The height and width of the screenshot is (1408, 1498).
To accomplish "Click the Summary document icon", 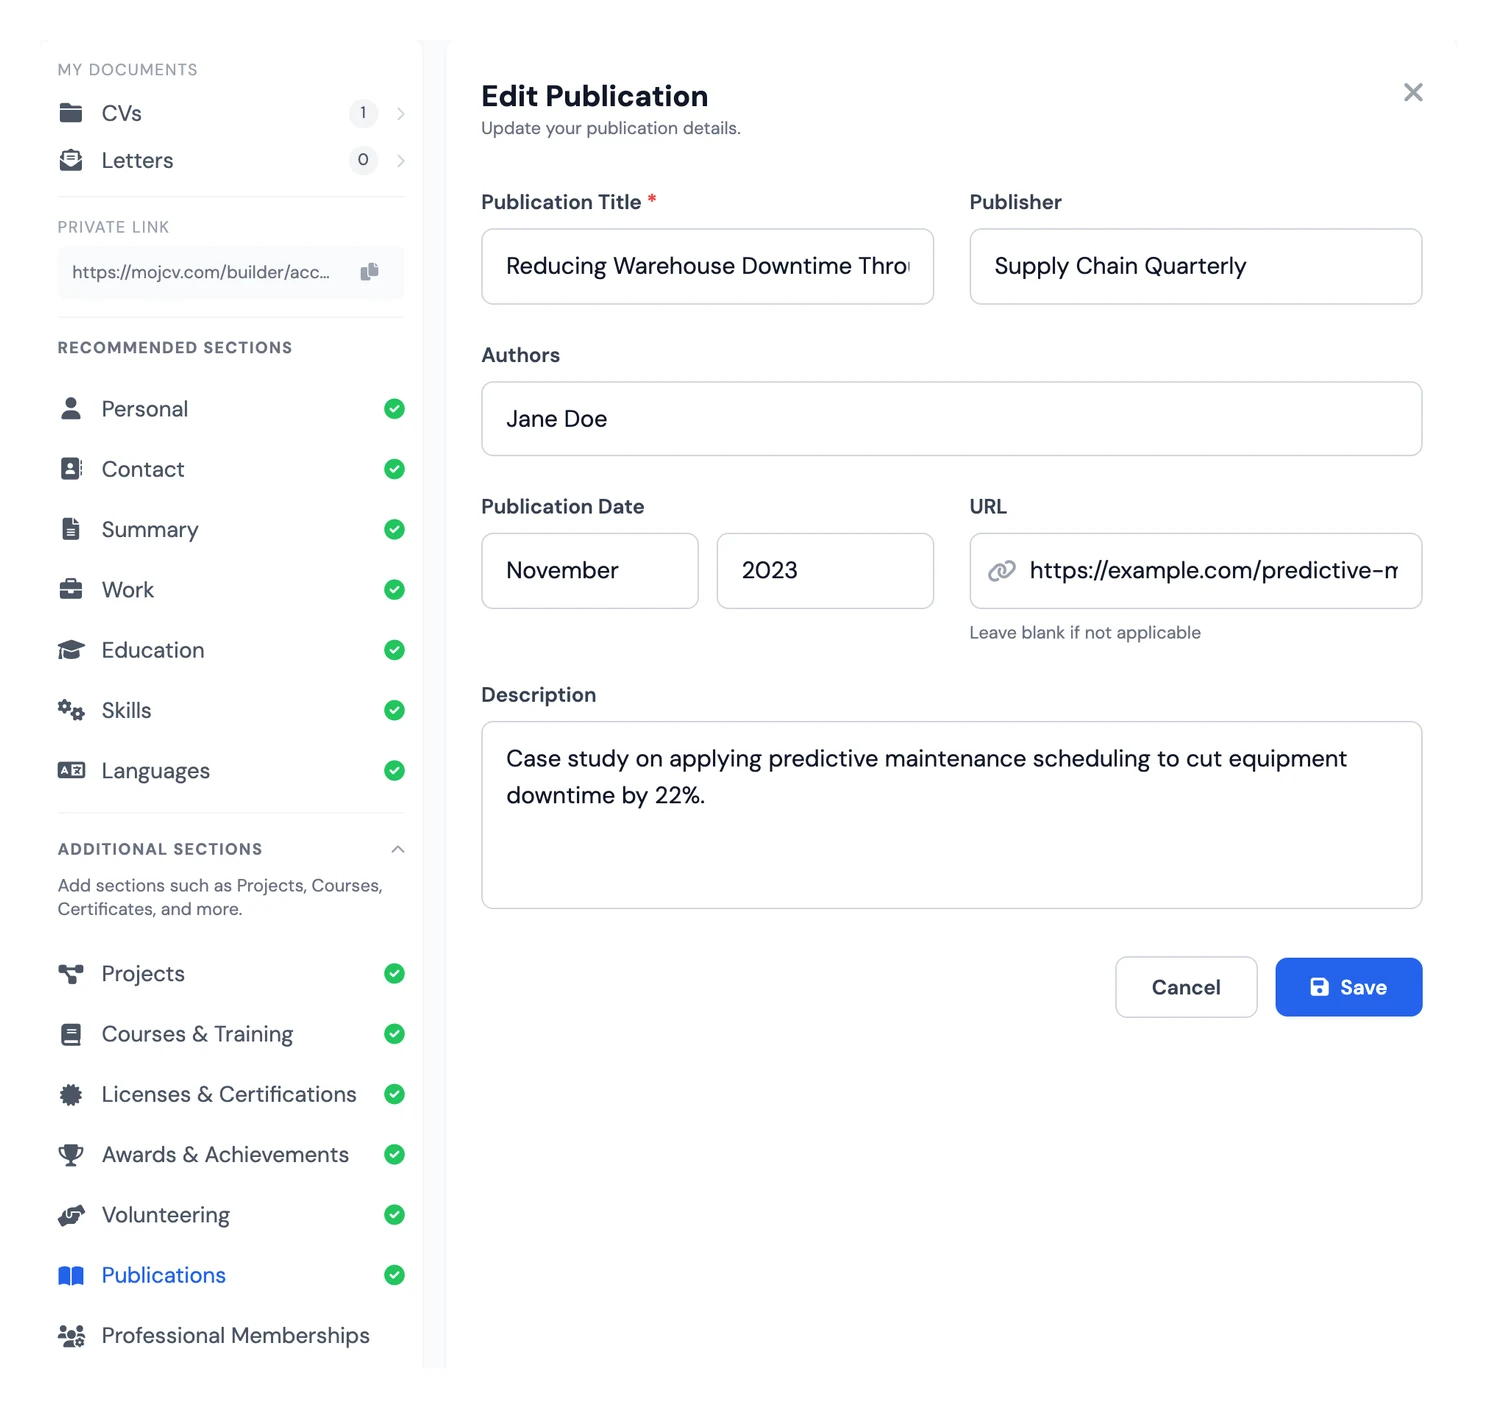I will (x=71, y=528).
